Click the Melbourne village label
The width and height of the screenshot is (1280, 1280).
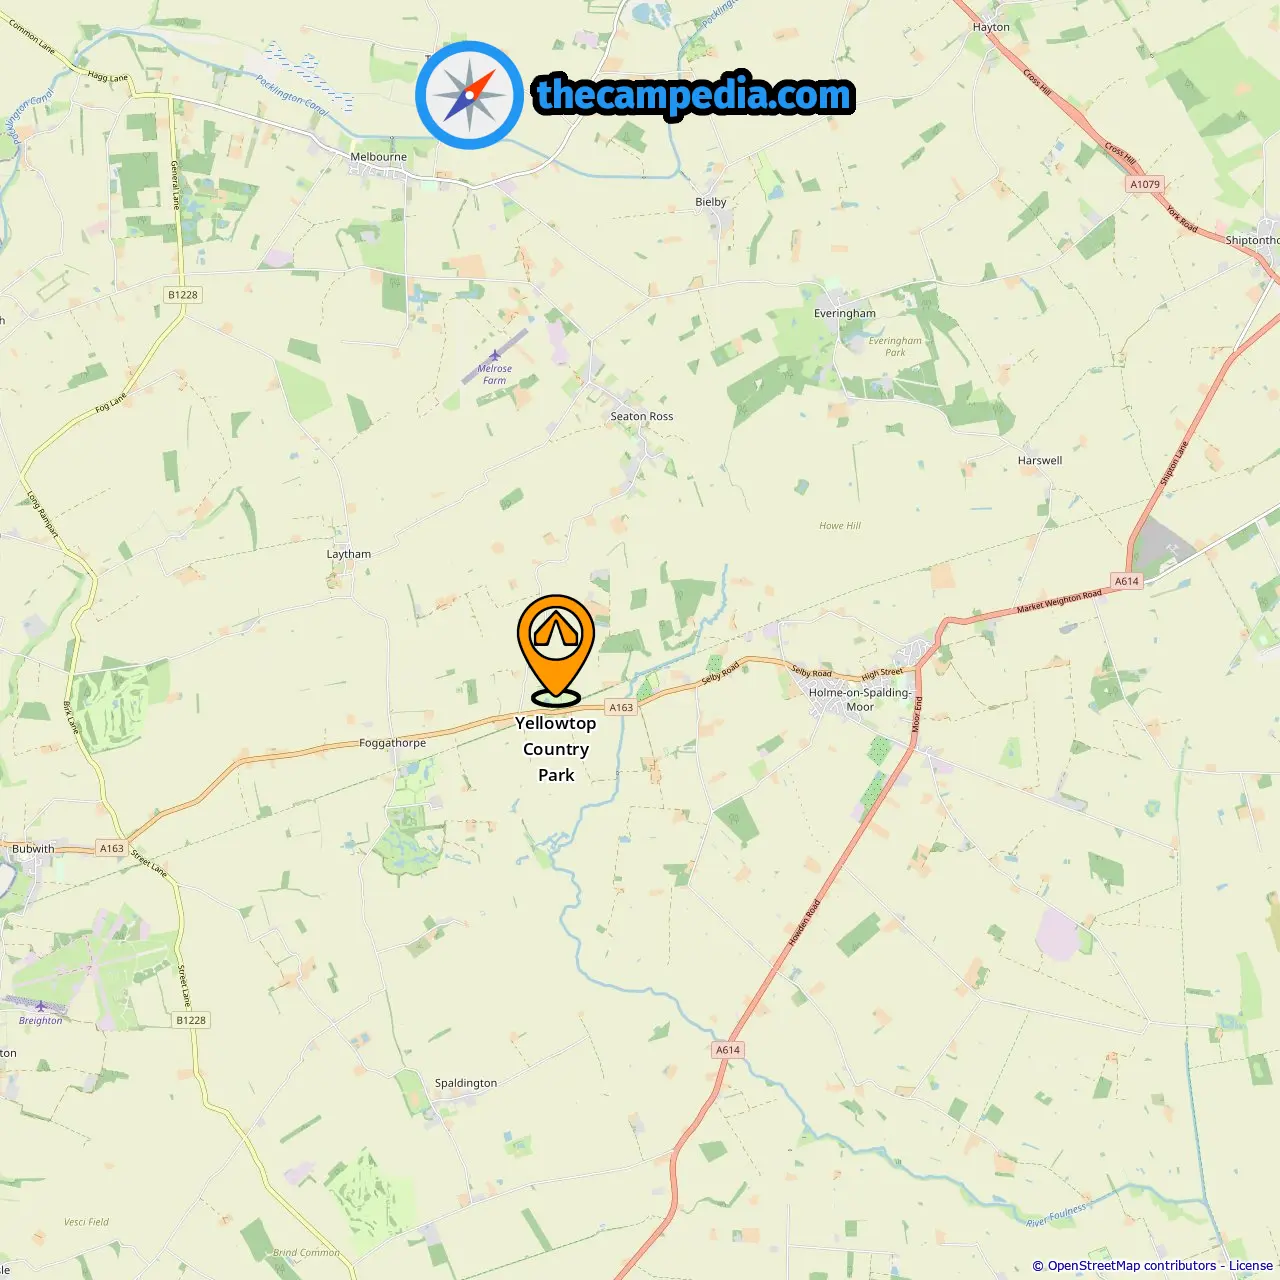point(379,157)
